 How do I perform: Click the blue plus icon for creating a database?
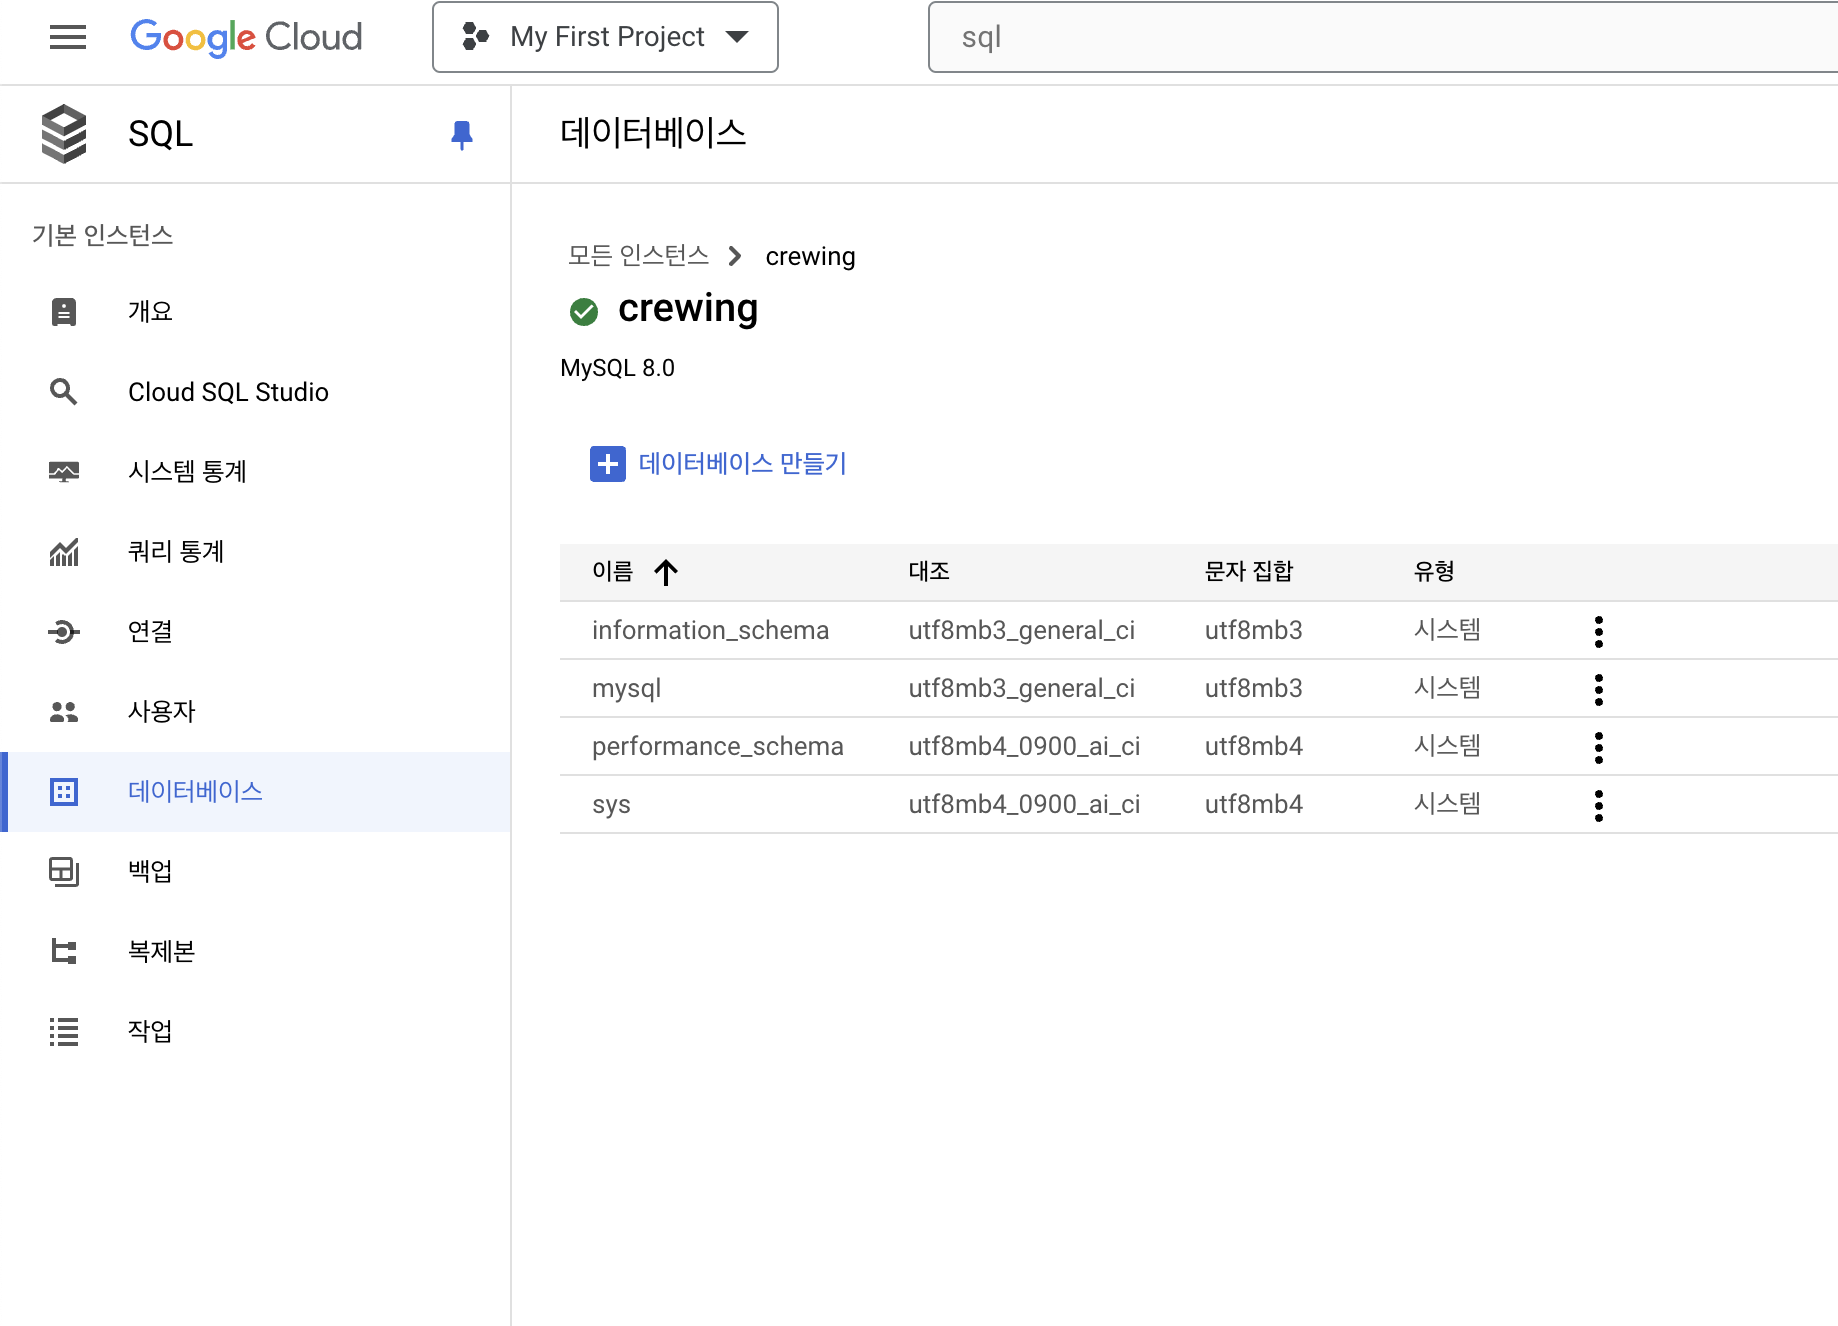608,464
